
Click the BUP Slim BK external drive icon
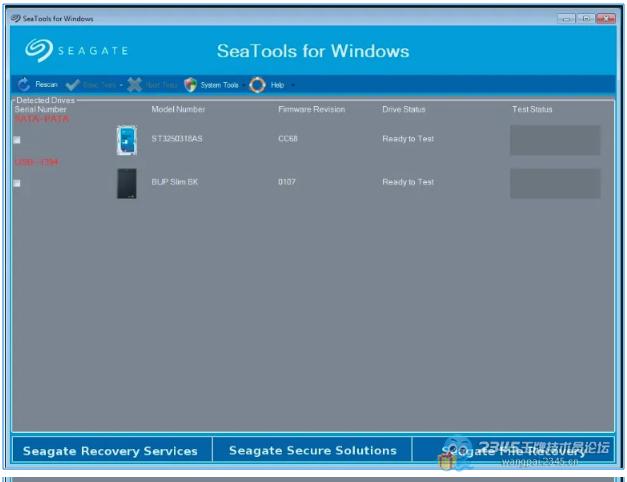pyautogui.click(x=127, y=183)
